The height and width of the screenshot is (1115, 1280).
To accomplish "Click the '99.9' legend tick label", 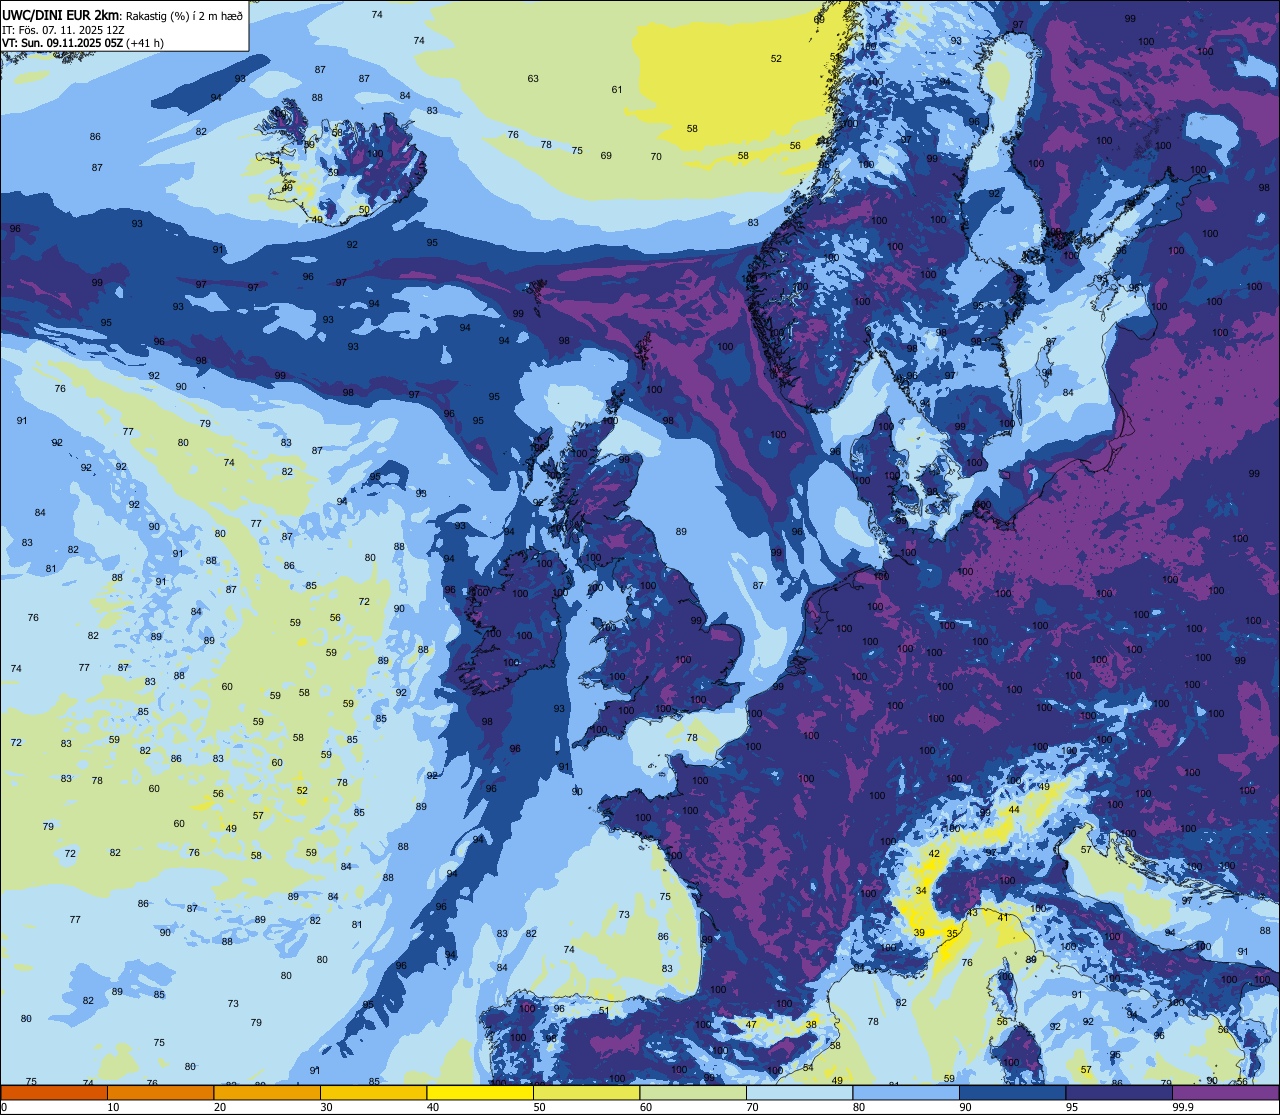I will (x=1183, y=1107).
